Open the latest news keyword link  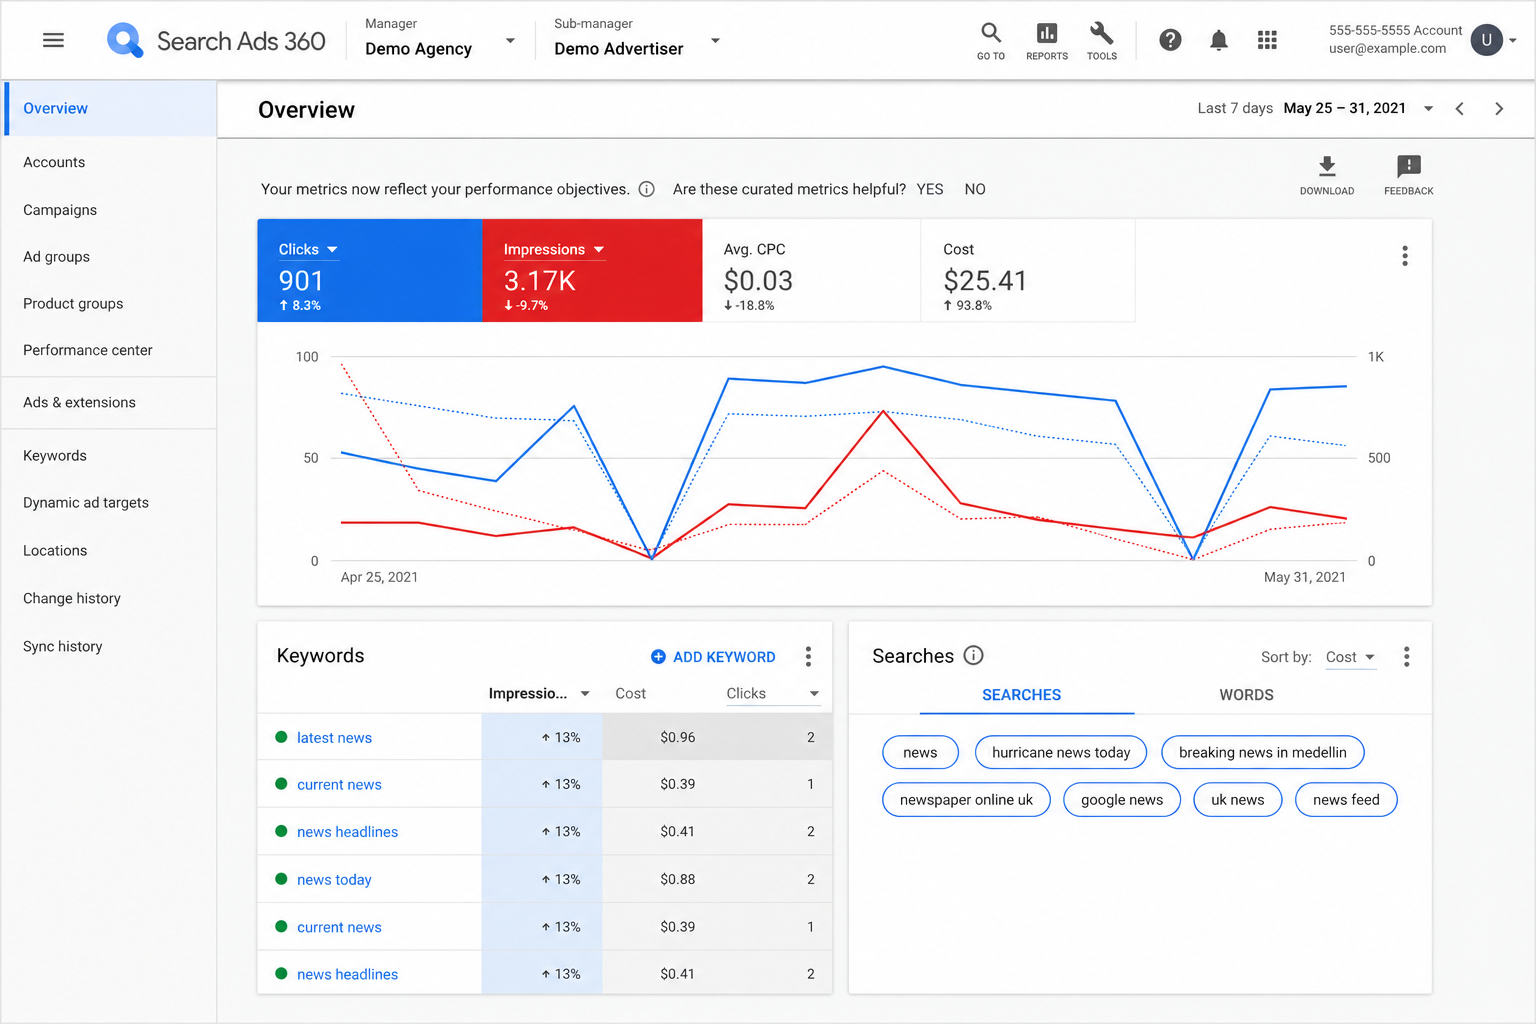(x=334, y=737)
